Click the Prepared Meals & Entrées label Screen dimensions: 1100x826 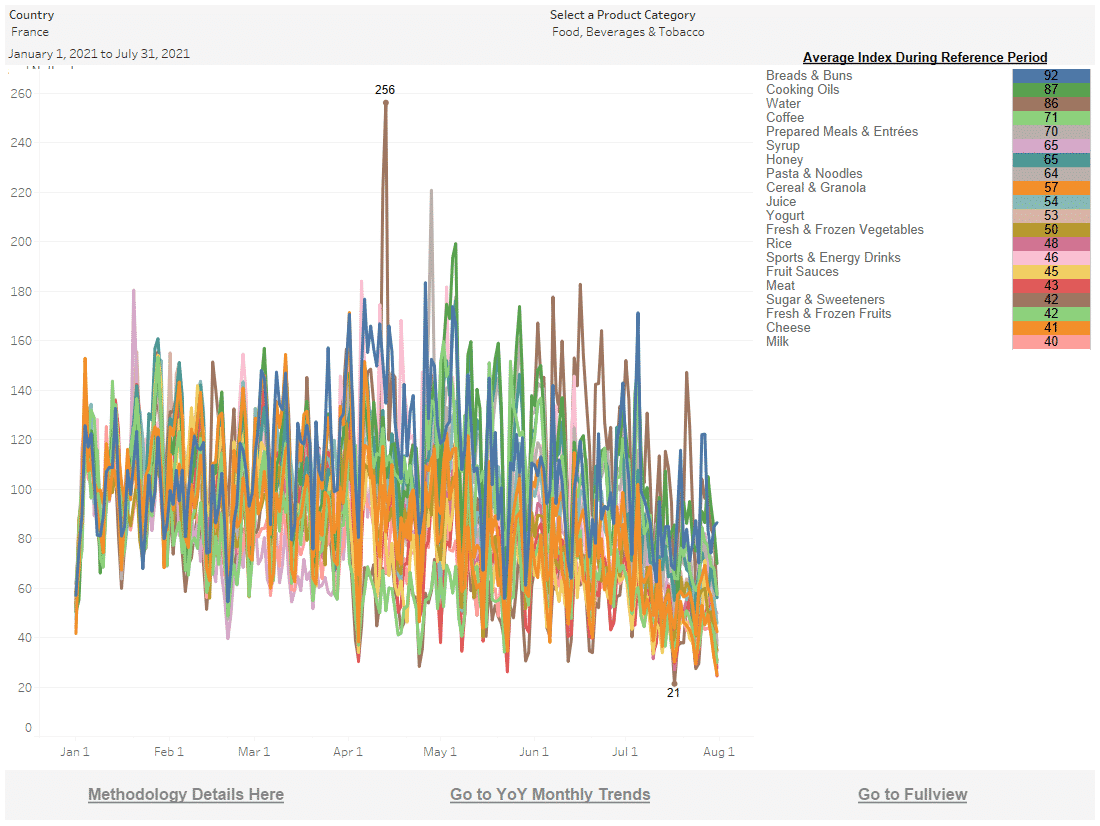click(x=841, y=132)
